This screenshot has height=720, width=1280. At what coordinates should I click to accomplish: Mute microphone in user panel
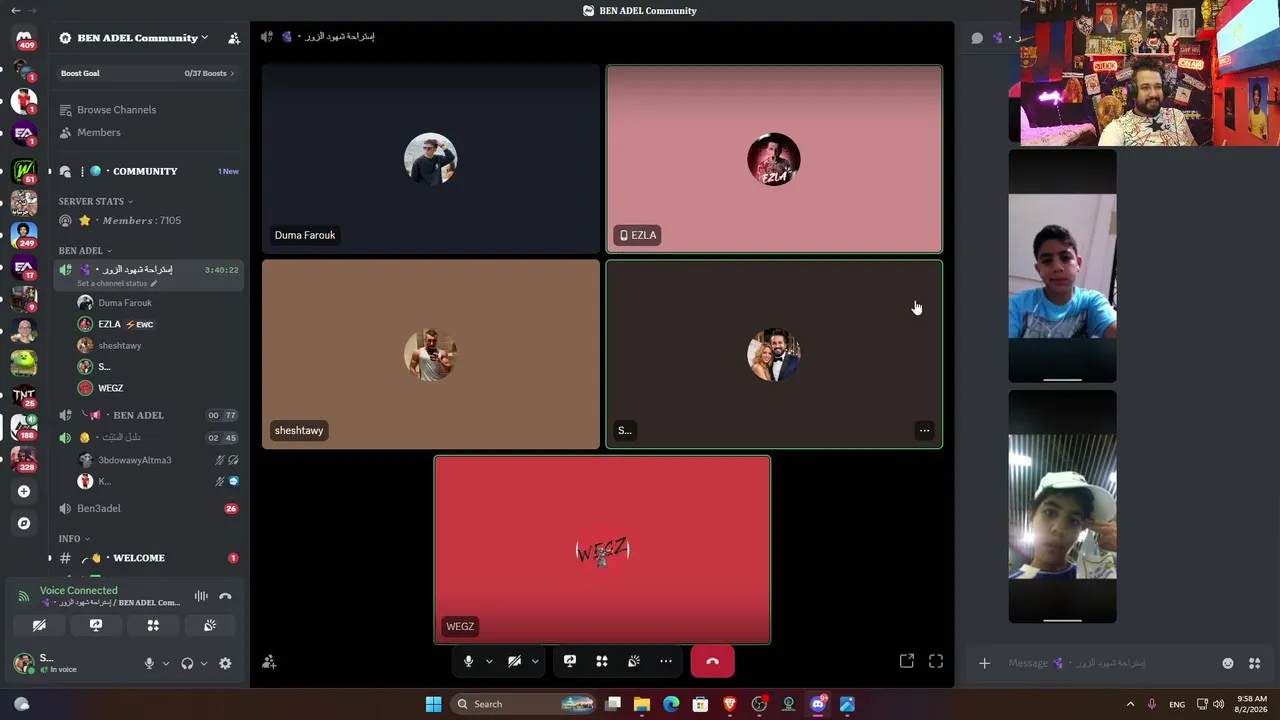[149, 663]
